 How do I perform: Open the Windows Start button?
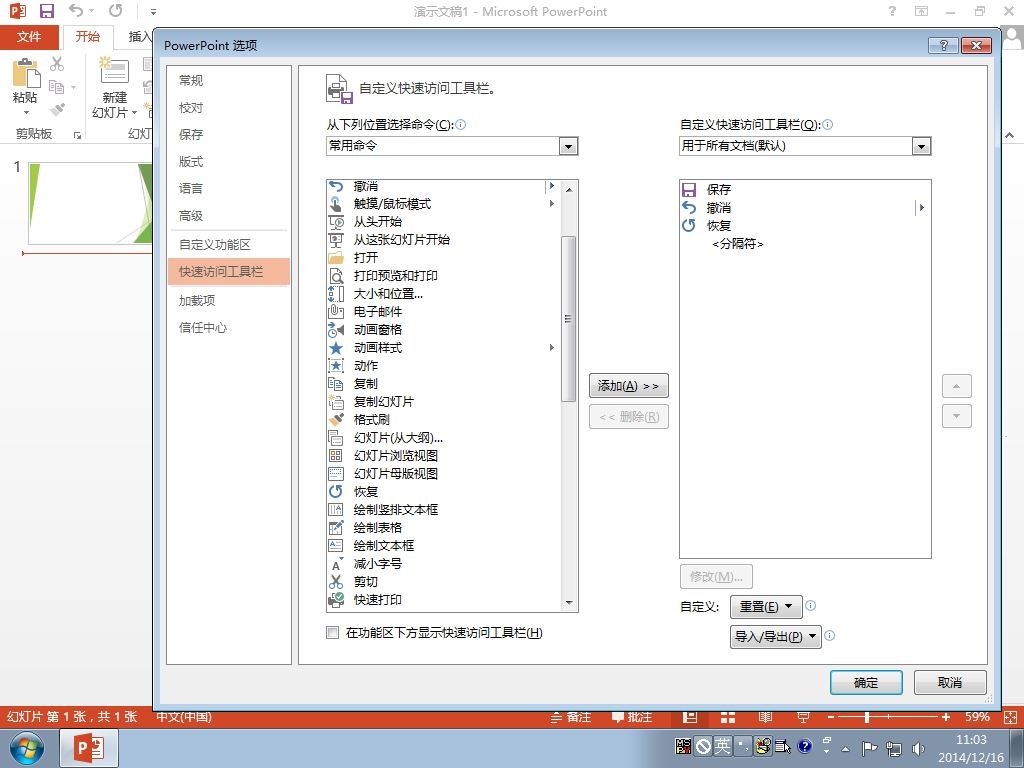(27, 748)
